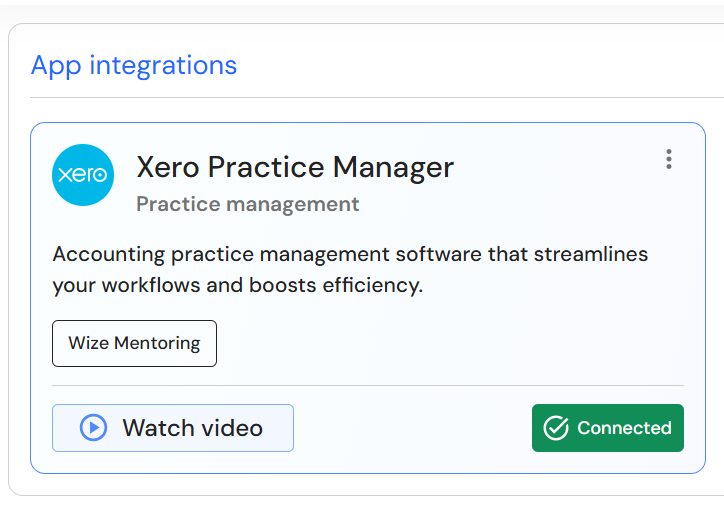Click the accounting practice description text
This screenshot has width=724, height=505.
tap(350, 254)
